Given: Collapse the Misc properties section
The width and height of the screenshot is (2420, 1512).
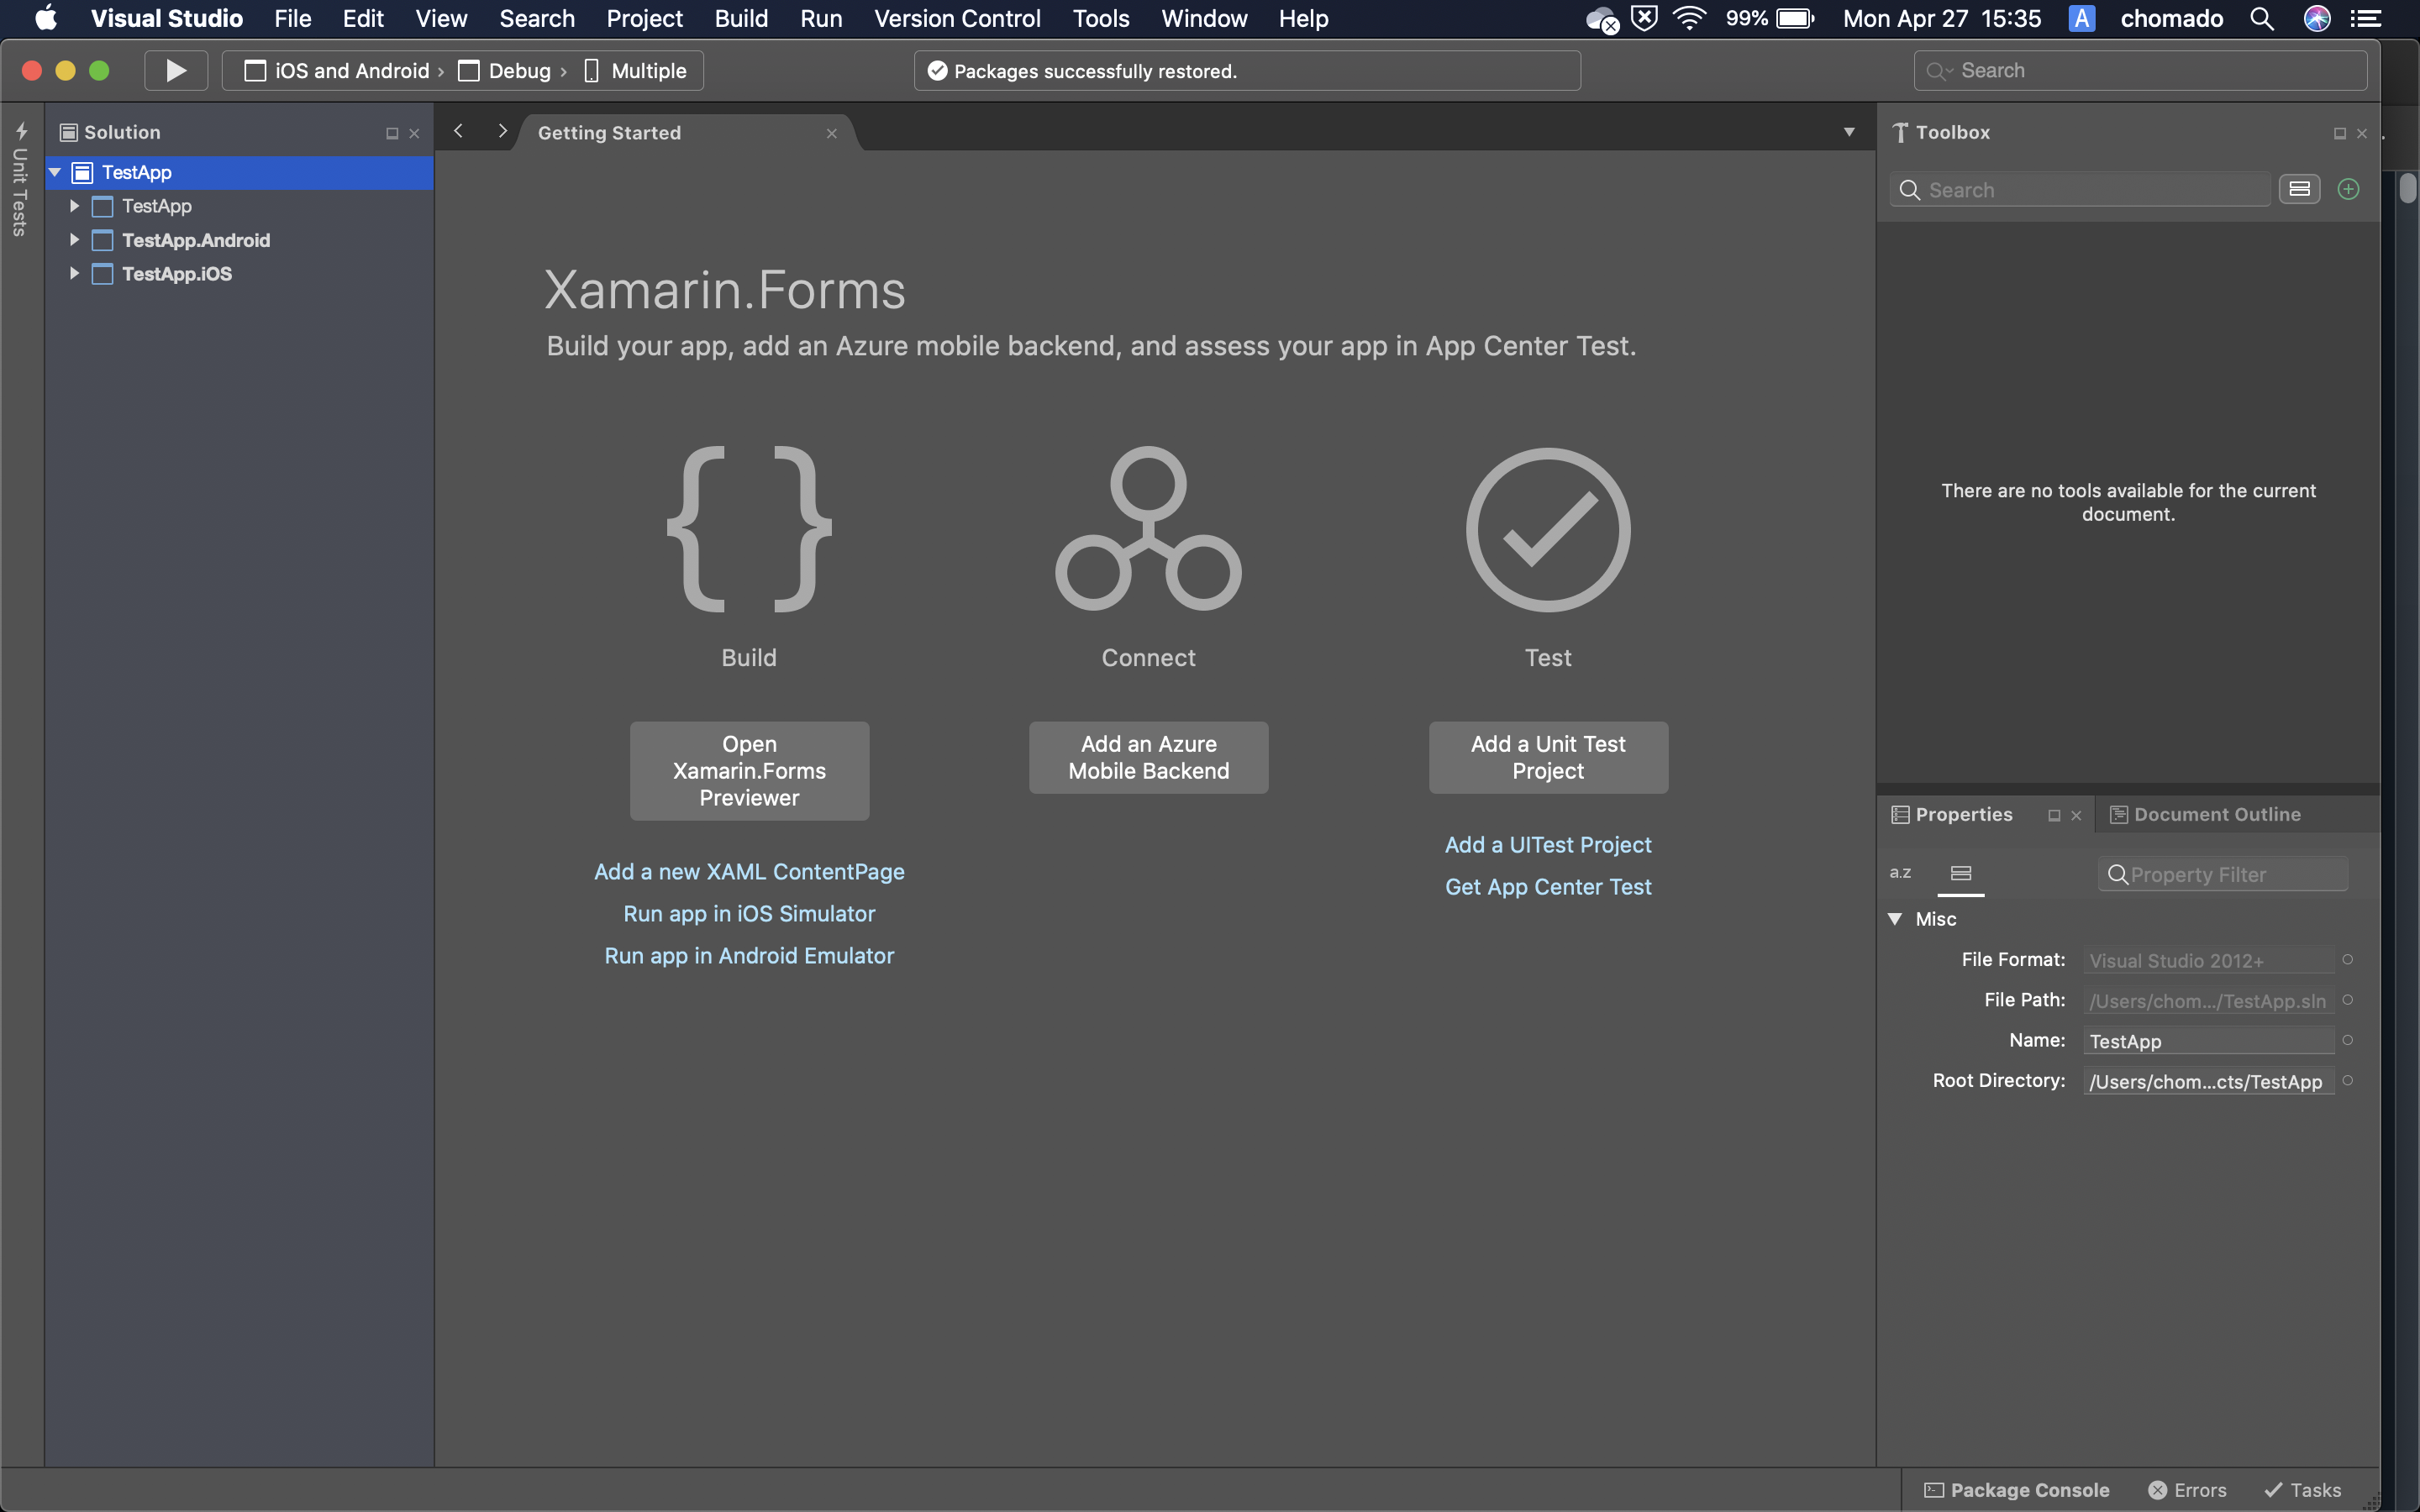Looking at the screenshot, I should 1895,919.
